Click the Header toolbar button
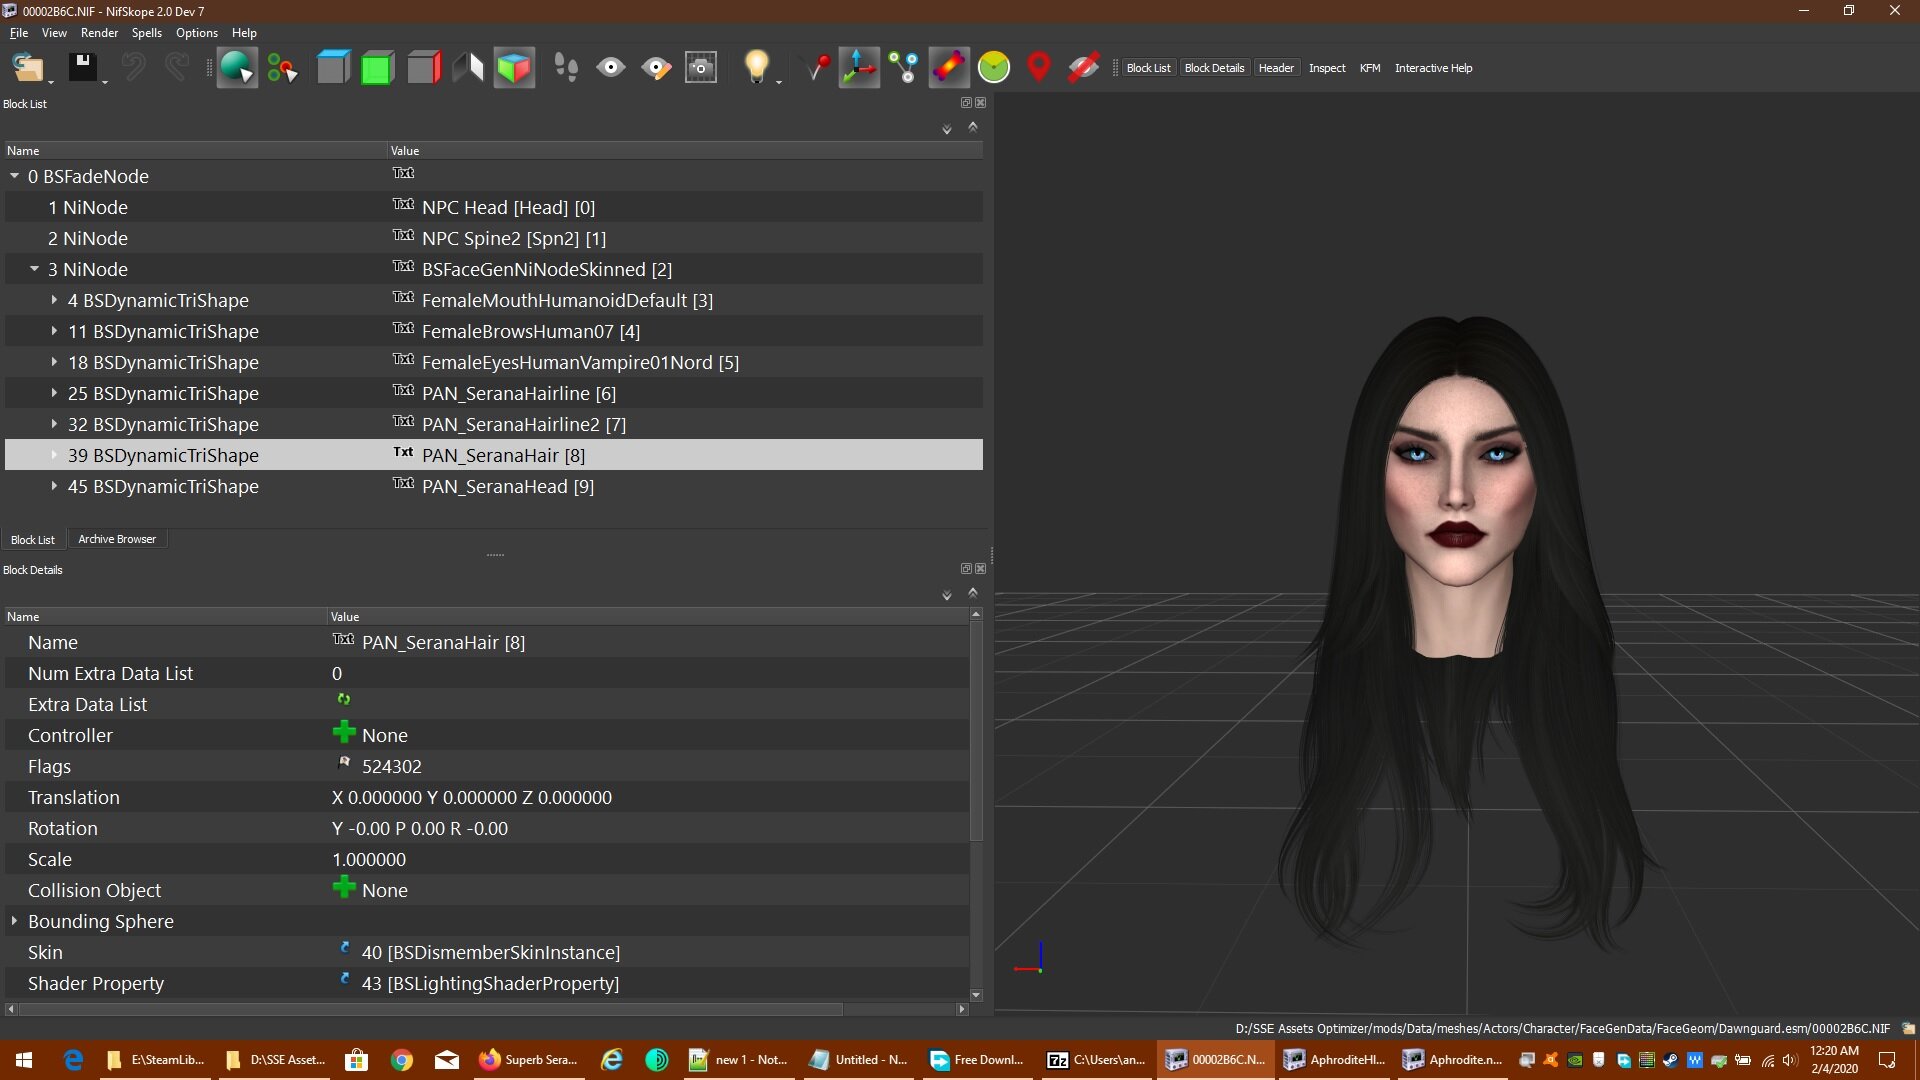Screen dimensions: 1920x1080 coord(1276,68)
